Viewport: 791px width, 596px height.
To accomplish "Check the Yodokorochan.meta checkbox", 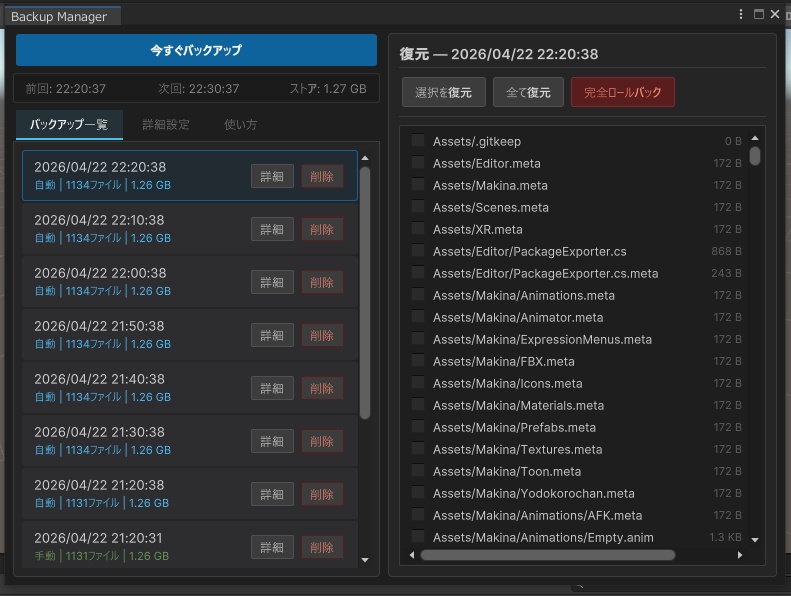I will click(418, 493).
